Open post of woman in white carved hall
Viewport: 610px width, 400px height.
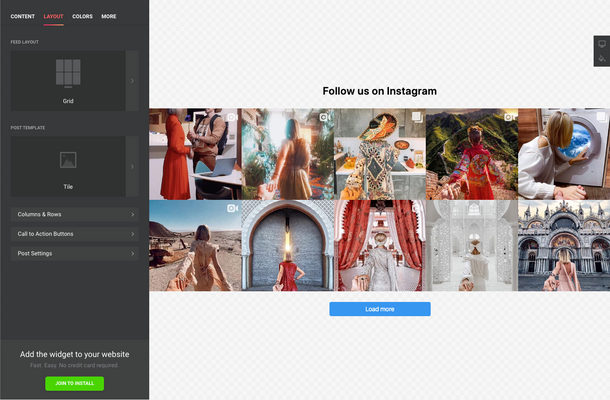472,246
